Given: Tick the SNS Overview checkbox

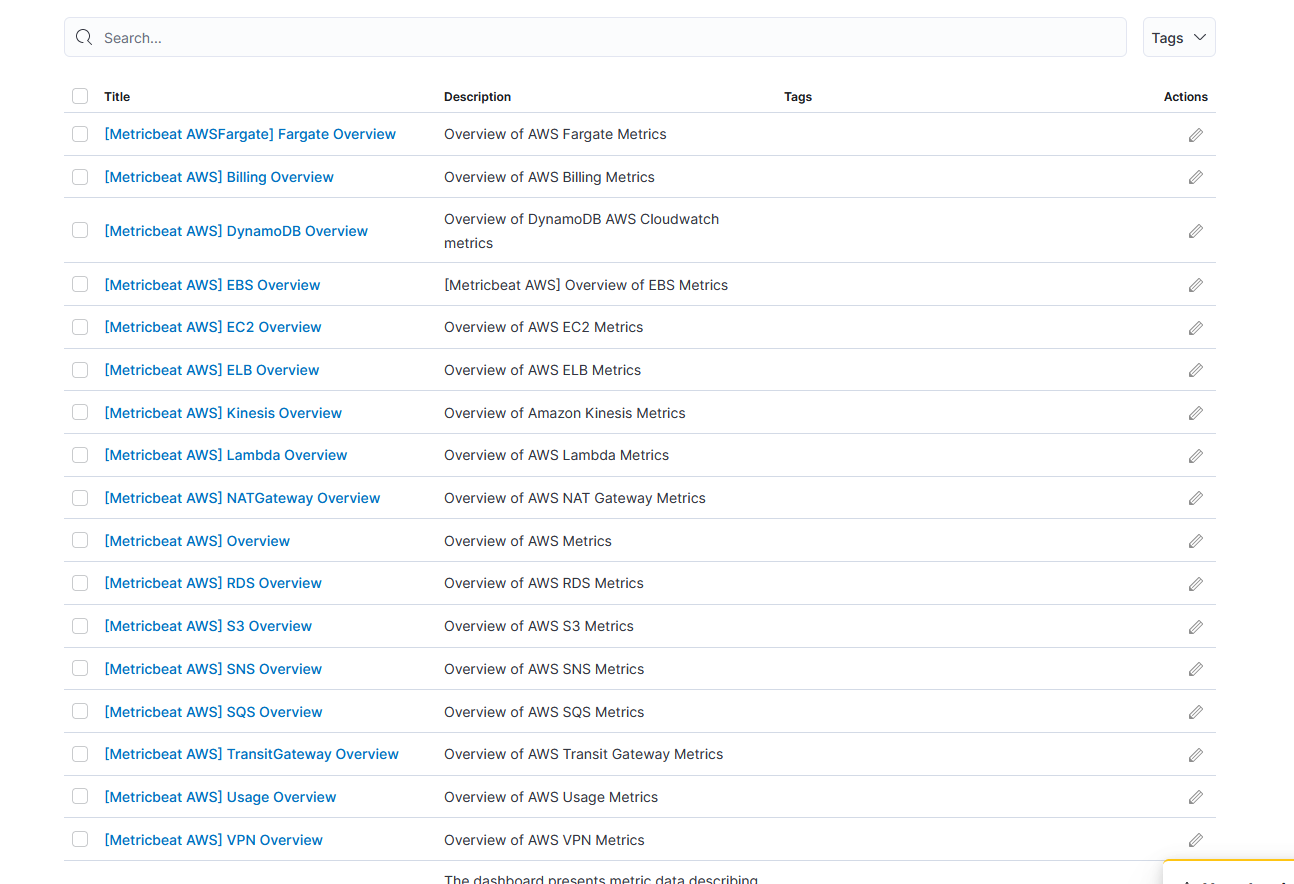Looking at the screenshot, I should pos(80,668).
